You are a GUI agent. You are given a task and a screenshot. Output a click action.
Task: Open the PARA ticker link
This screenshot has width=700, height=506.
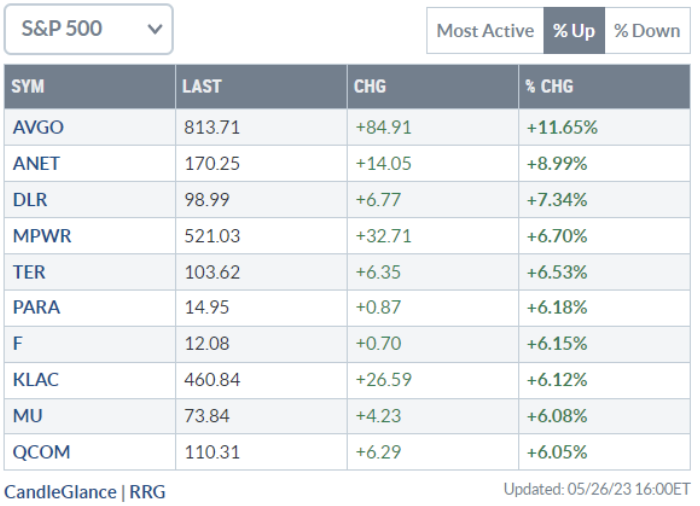(35, 307)
